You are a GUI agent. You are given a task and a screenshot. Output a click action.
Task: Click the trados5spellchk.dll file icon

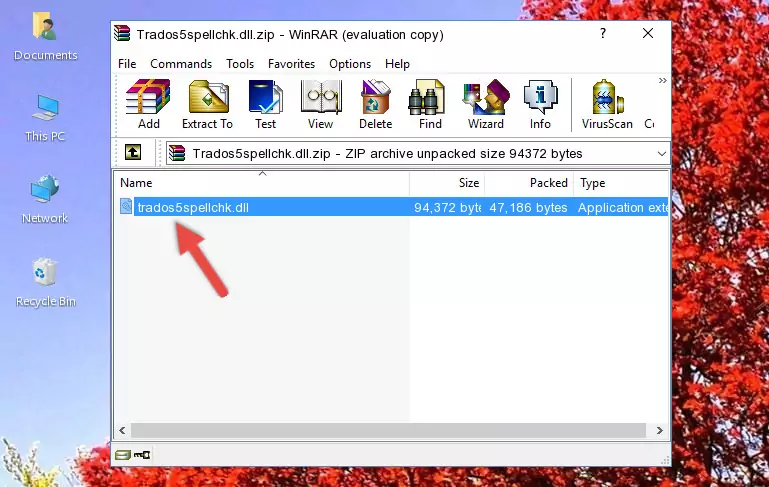point(126,206)
